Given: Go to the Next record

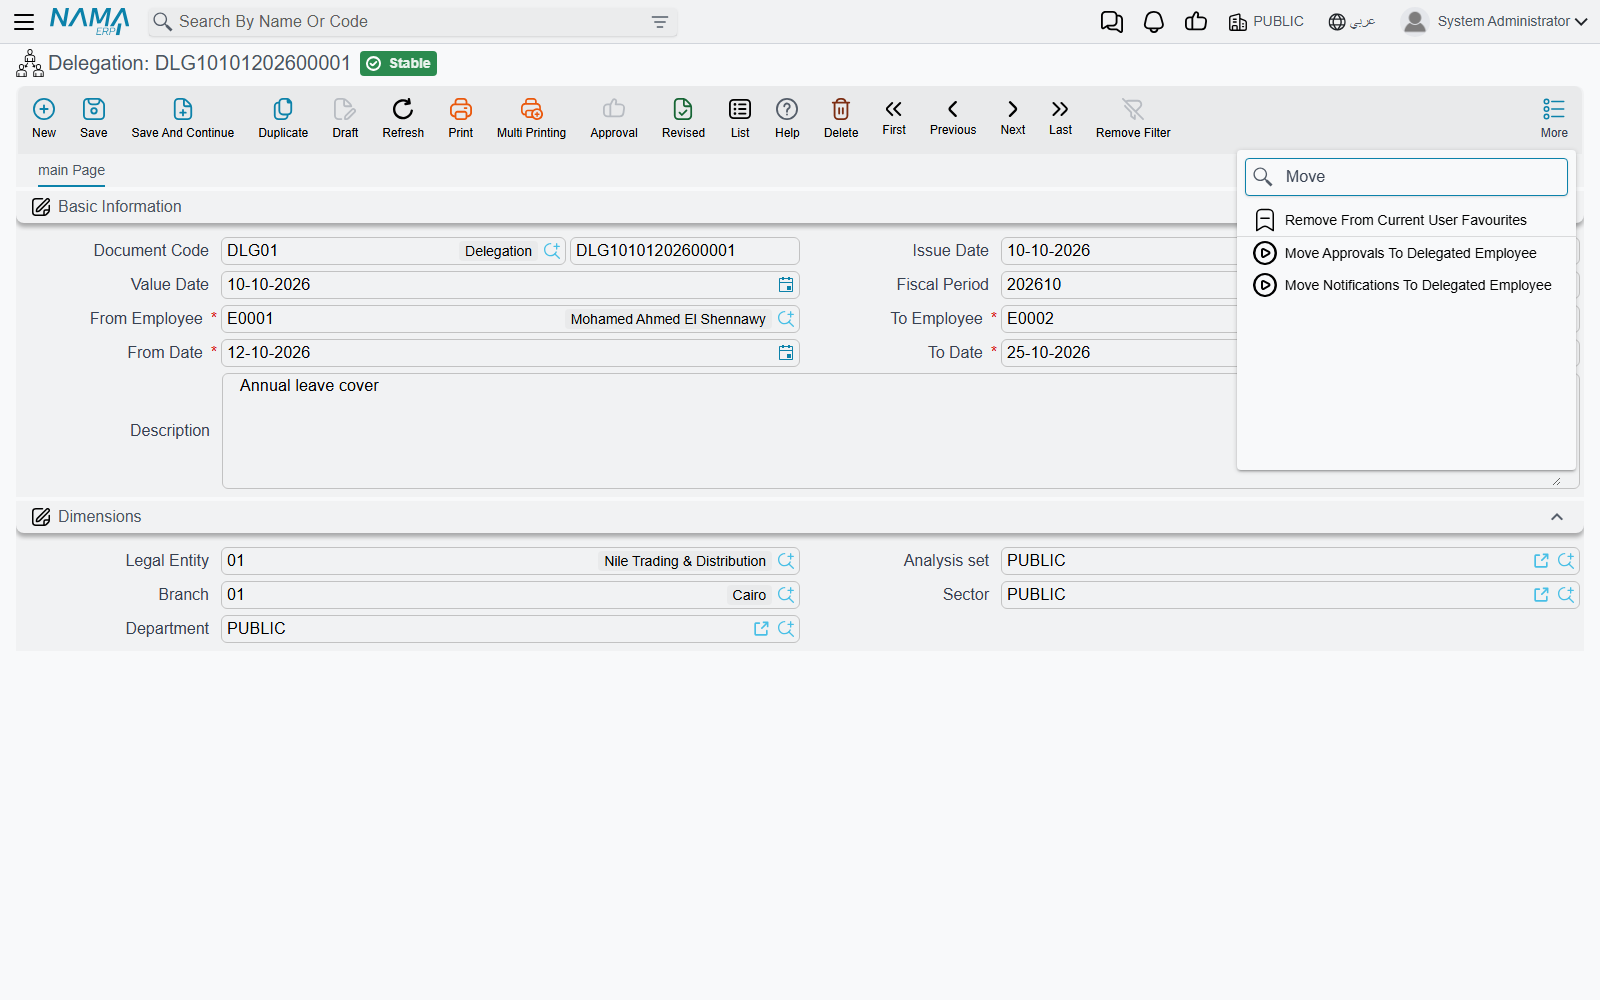Looking at the screenshot, I should (1013, 117).
